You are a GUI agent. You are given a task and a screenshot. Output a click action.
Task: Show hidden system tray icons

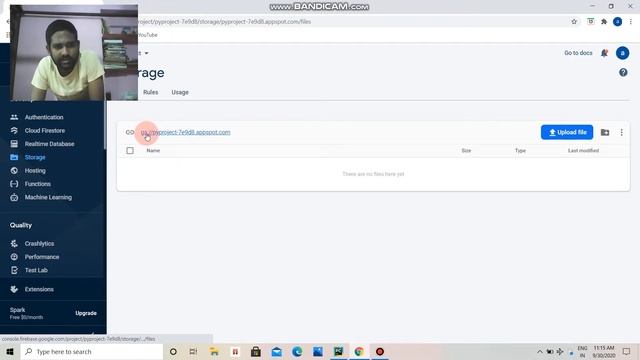(540, 351)
